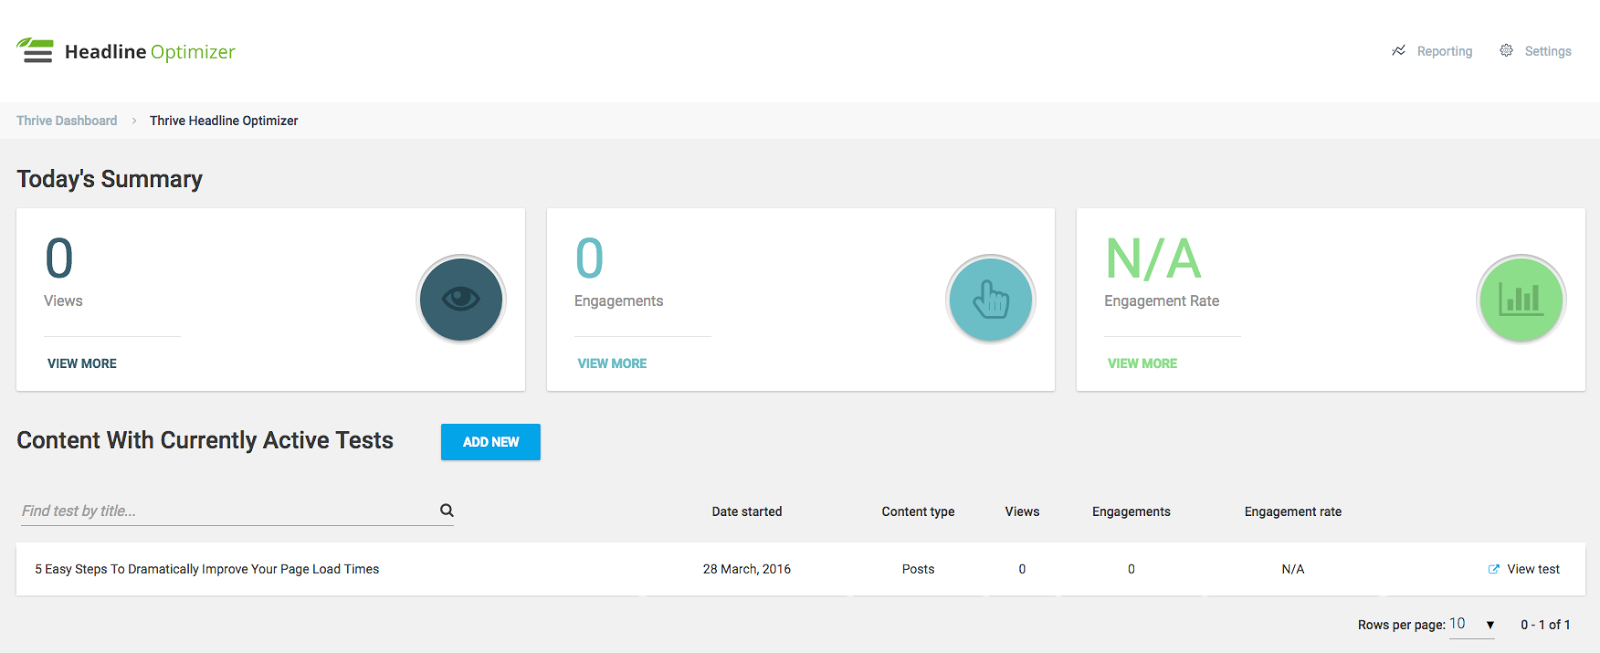Open the Reporting menu item
The width and height of the screenshot is (1600, 653).
tap(1432, 51)
